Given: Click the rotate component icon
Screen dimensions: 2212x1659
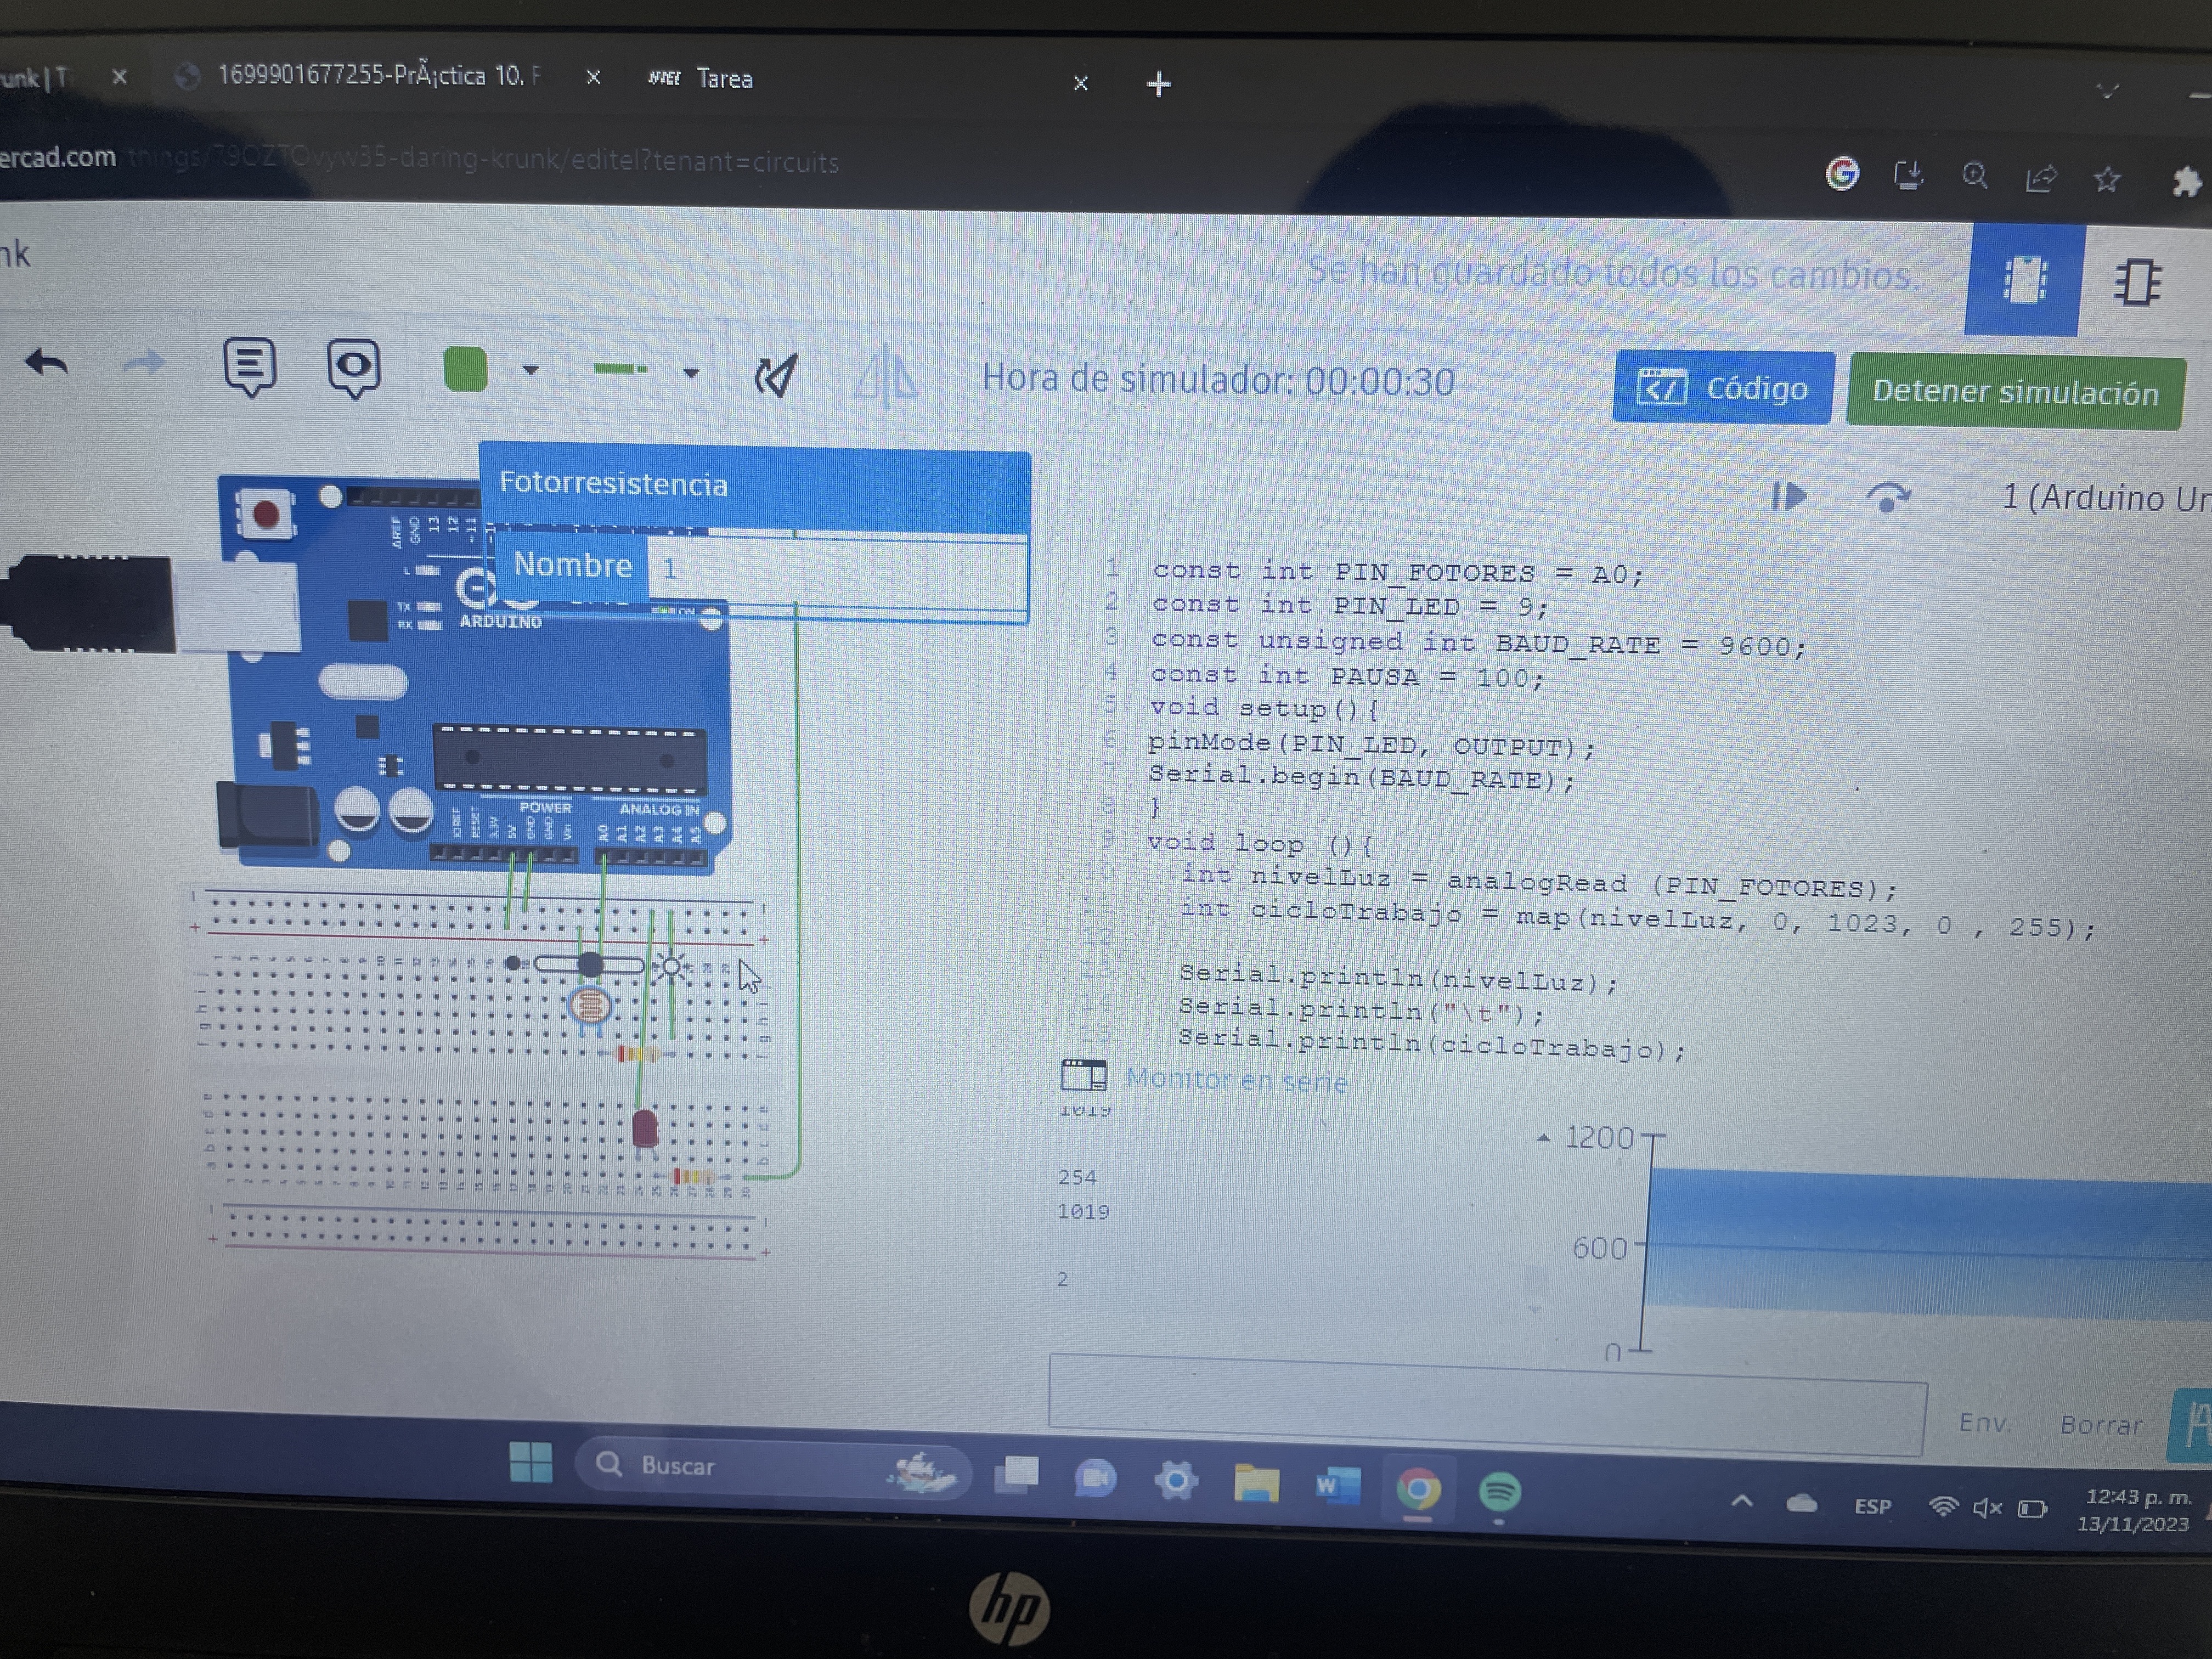Looking at the screenshot, I should point(776,376).
